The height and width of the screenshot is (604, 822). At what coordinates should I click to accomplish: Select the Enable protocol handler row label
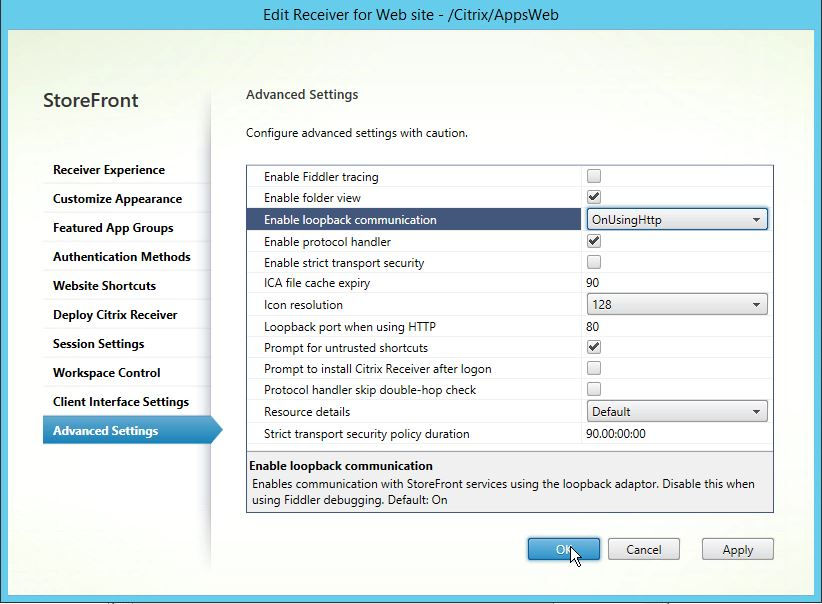(x=327, y=242)
